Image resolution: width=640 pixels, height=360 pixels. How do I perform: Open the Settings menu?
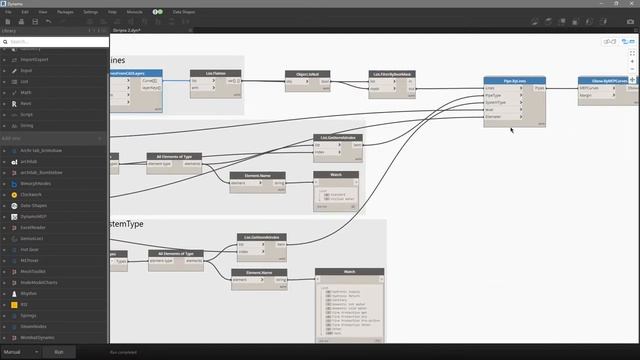click(91, 12)
